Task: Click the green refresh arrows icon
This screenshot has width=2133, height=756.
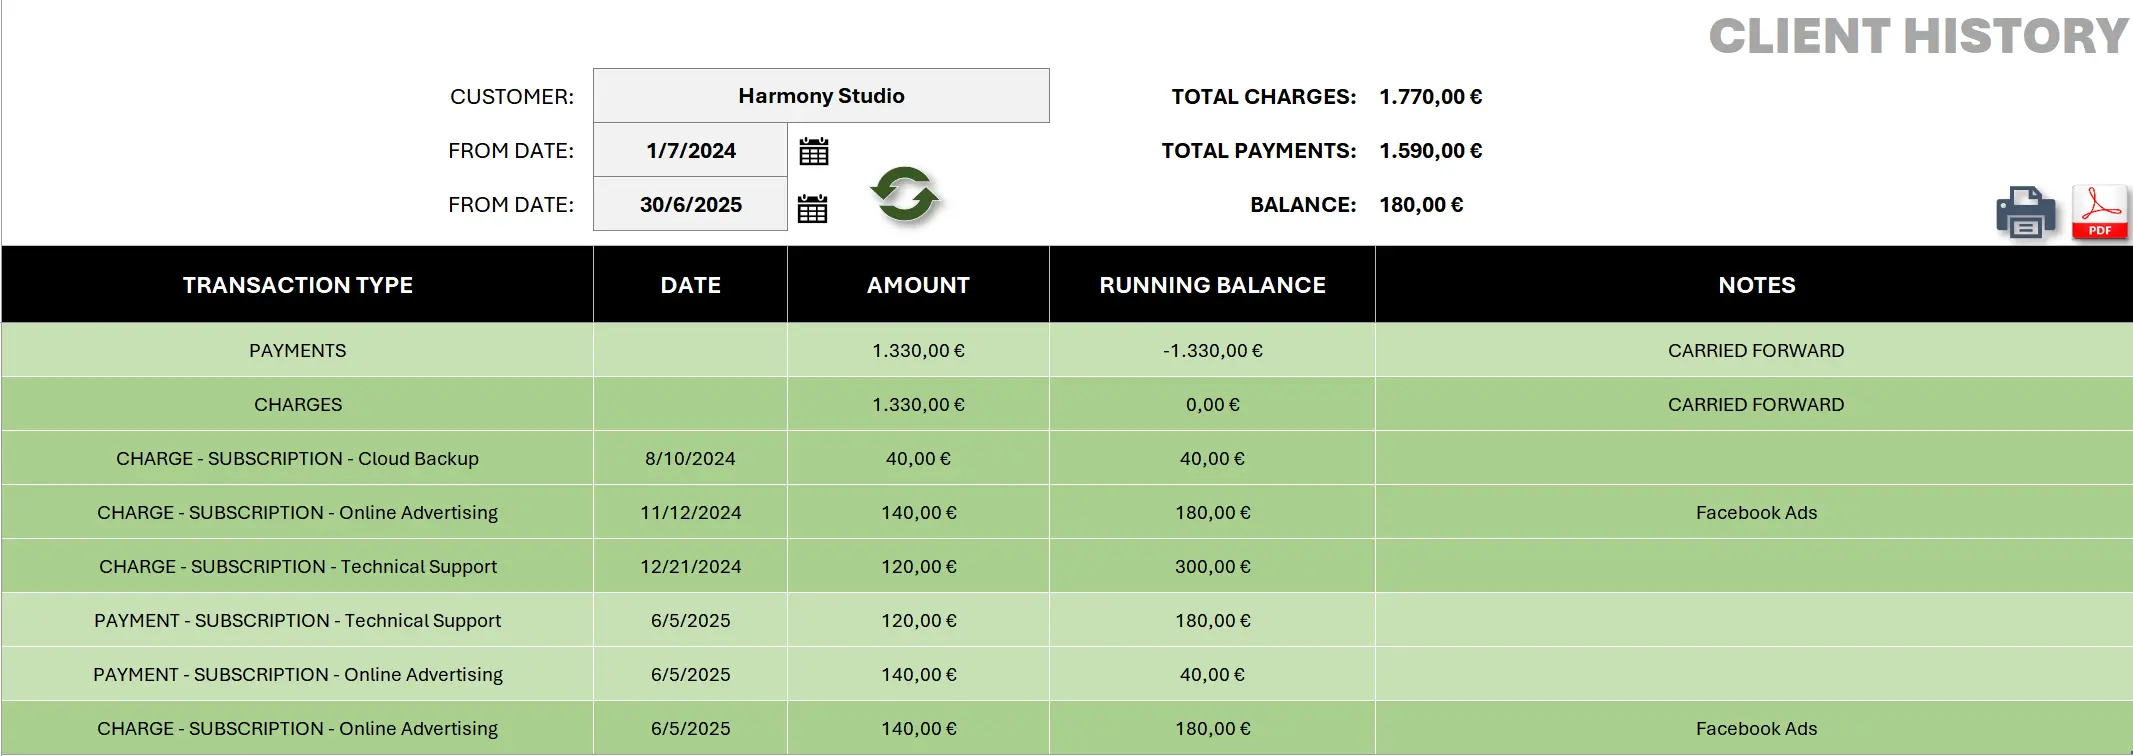Action: tap(905, 195)
